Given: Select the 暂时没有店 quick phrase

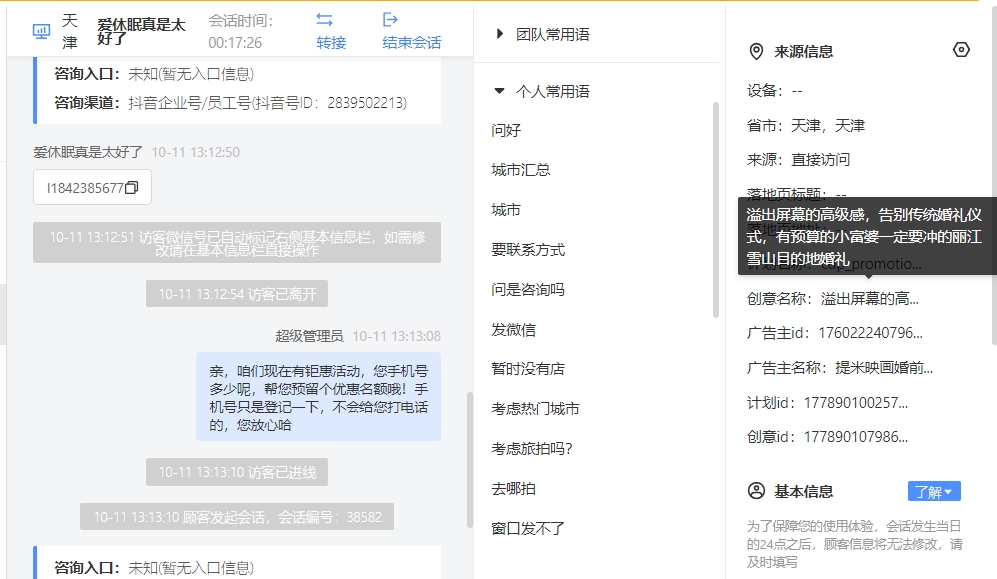Looking at the screenshot, I should [x=528, y=369].
